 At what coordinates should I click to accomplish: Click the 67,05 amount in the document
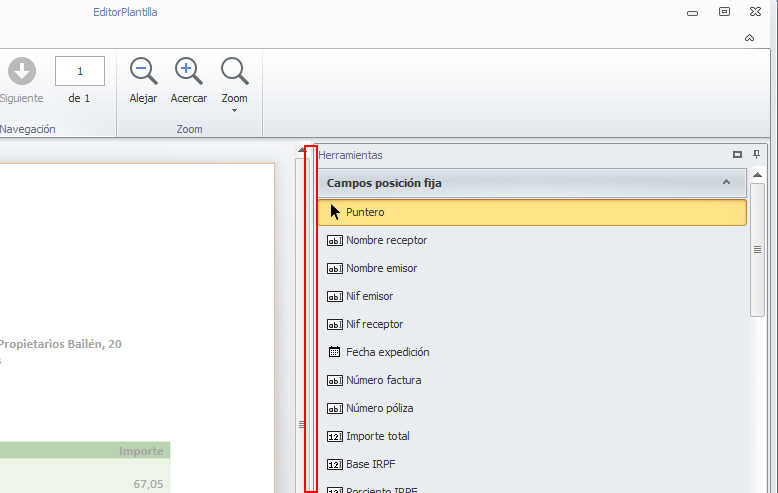(148, 484)
